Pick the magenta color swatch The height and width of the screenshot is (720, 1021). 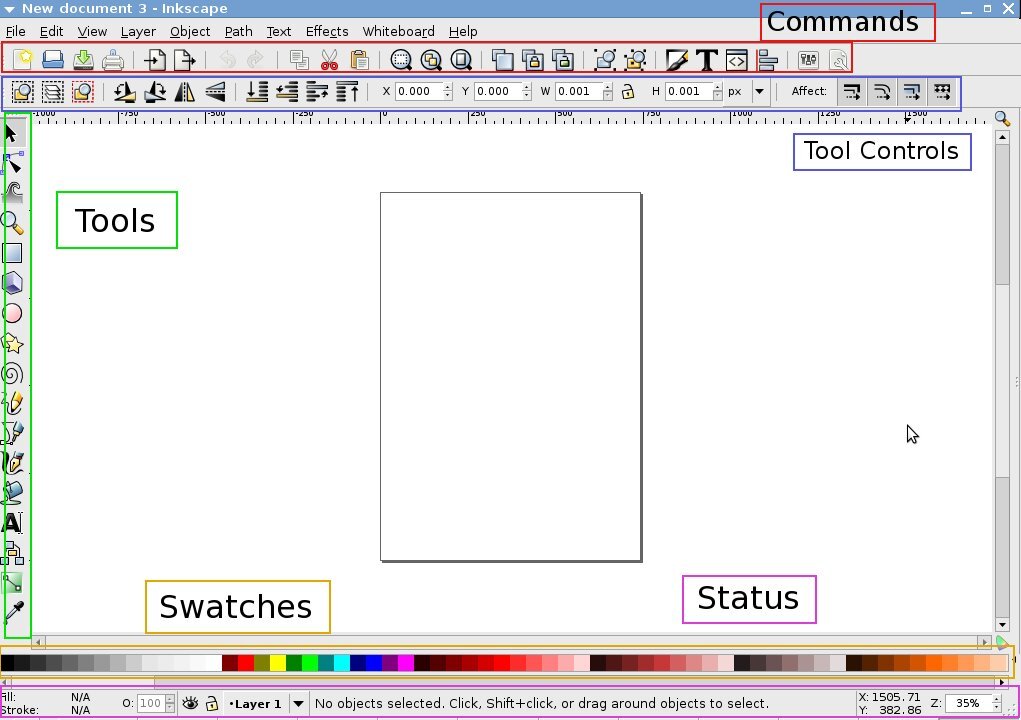[406, 663]
